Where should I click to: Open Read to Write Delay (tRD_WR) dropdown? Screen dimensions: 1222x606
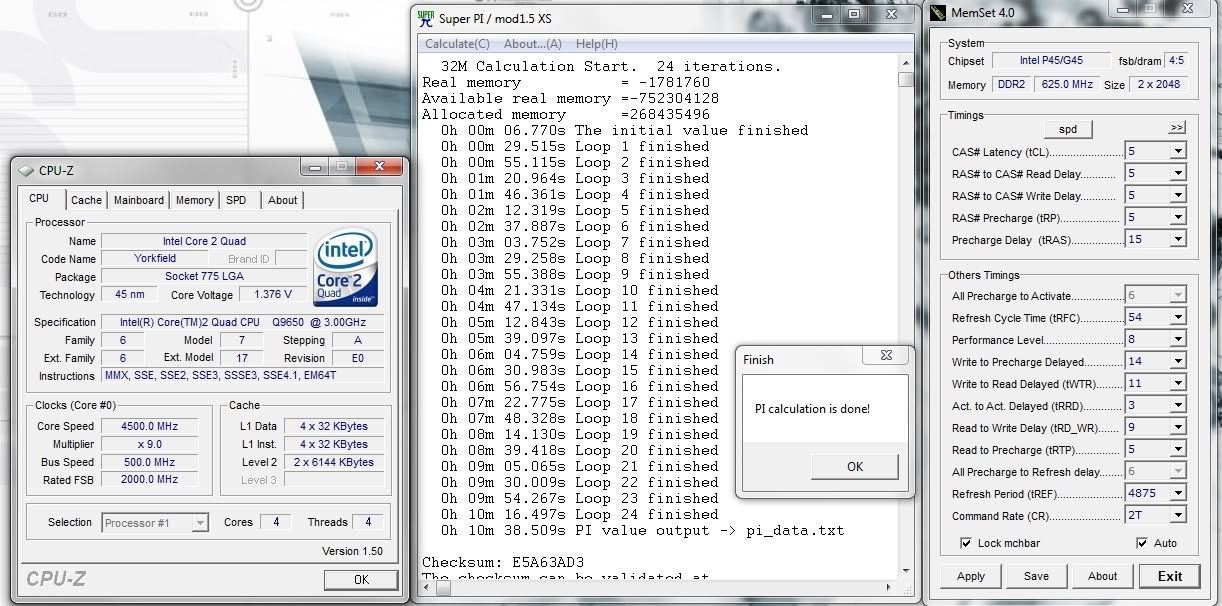1178,428
